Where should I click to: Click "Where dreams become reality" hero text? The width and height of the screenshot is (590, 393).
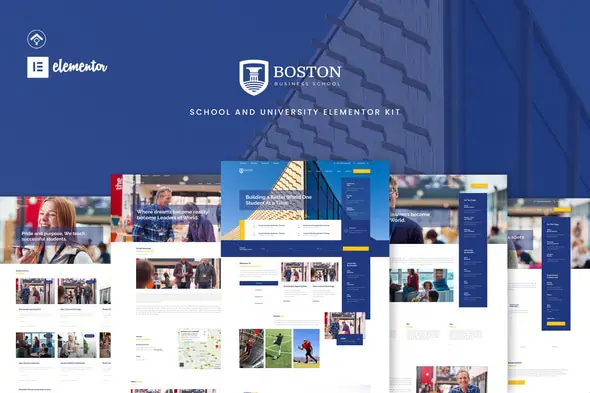(x=173, y=215)
